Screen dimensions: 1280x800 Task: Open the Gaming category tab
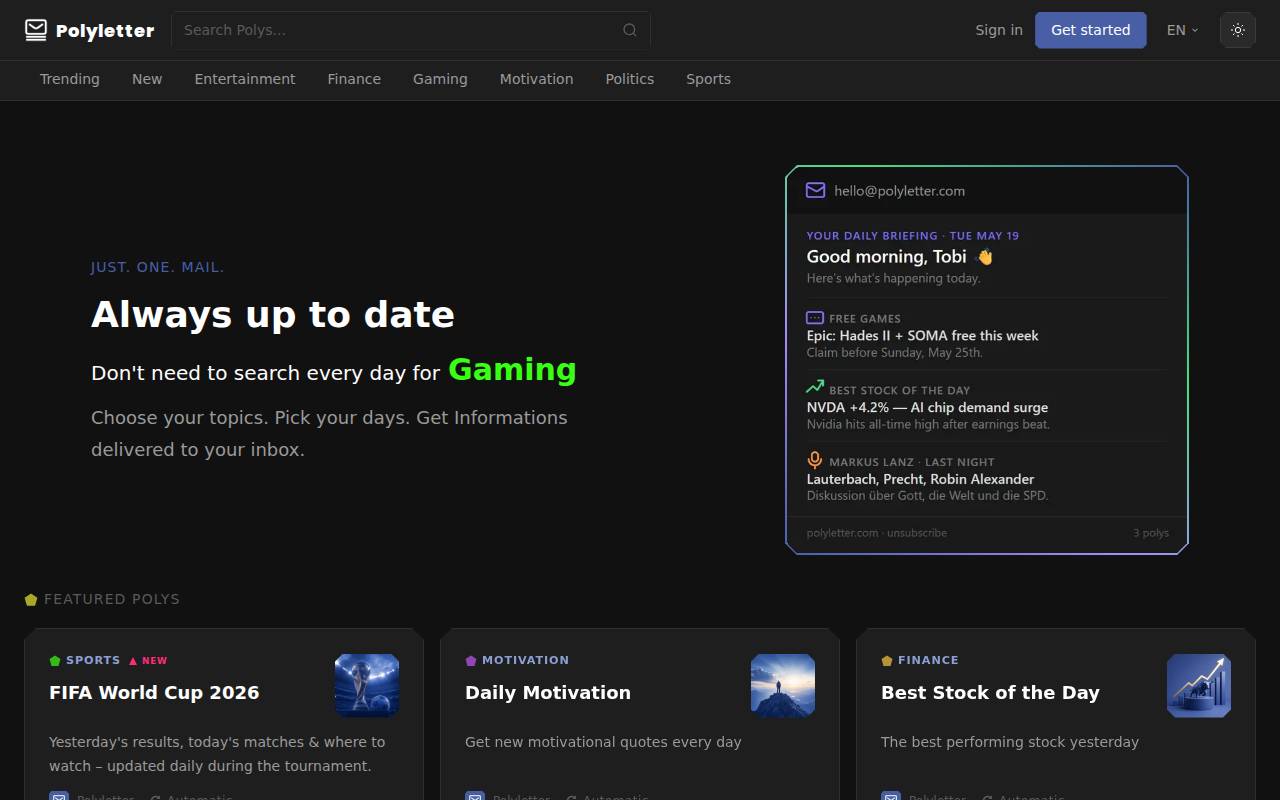(x=440, y=79)
